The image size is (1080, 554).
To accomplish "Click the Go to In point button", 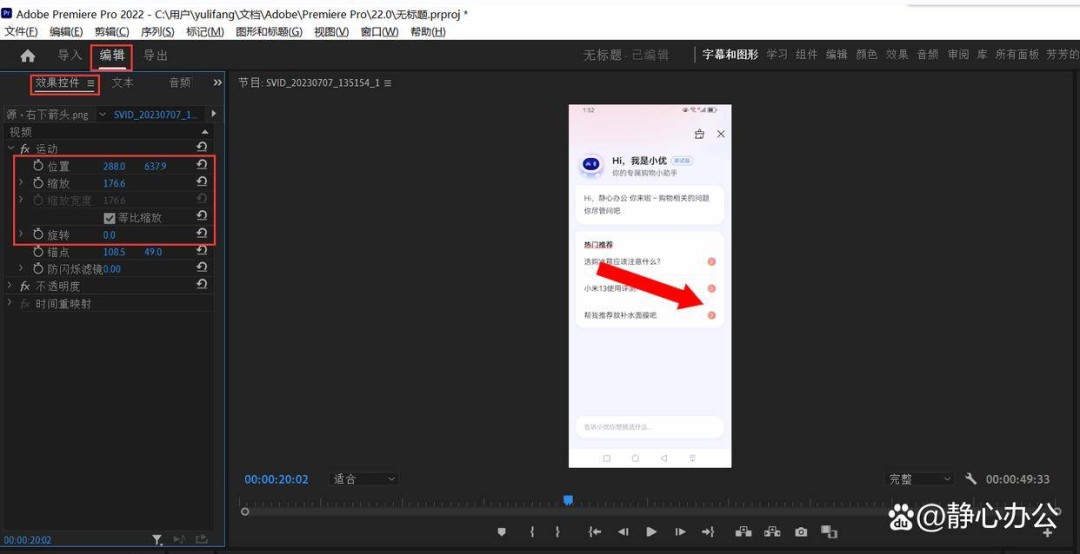I will 595,532.
